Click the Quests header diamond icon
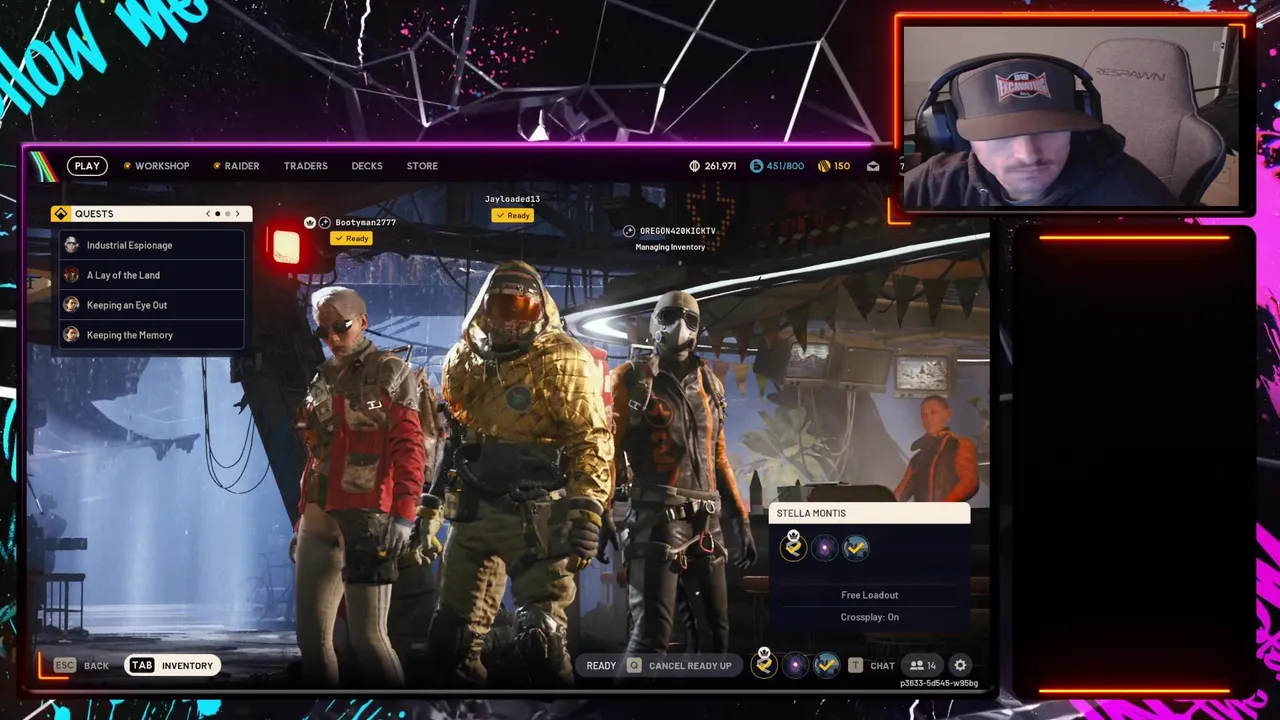 point(61,214)
